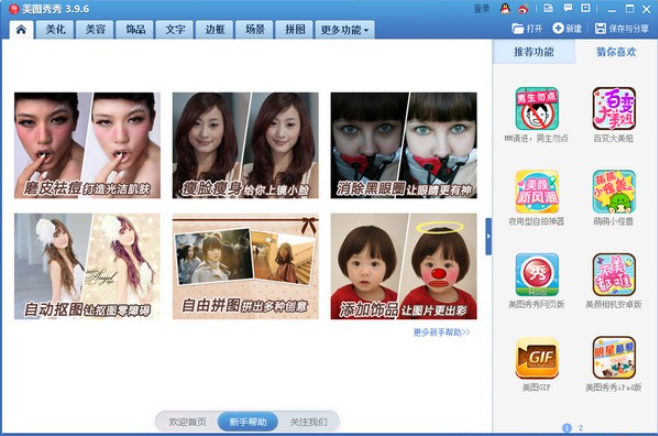Viewport: 658px width, 436px height.
Task: Open the 自由拼图 tutorial thumbnail
Action: coord(245,266)
